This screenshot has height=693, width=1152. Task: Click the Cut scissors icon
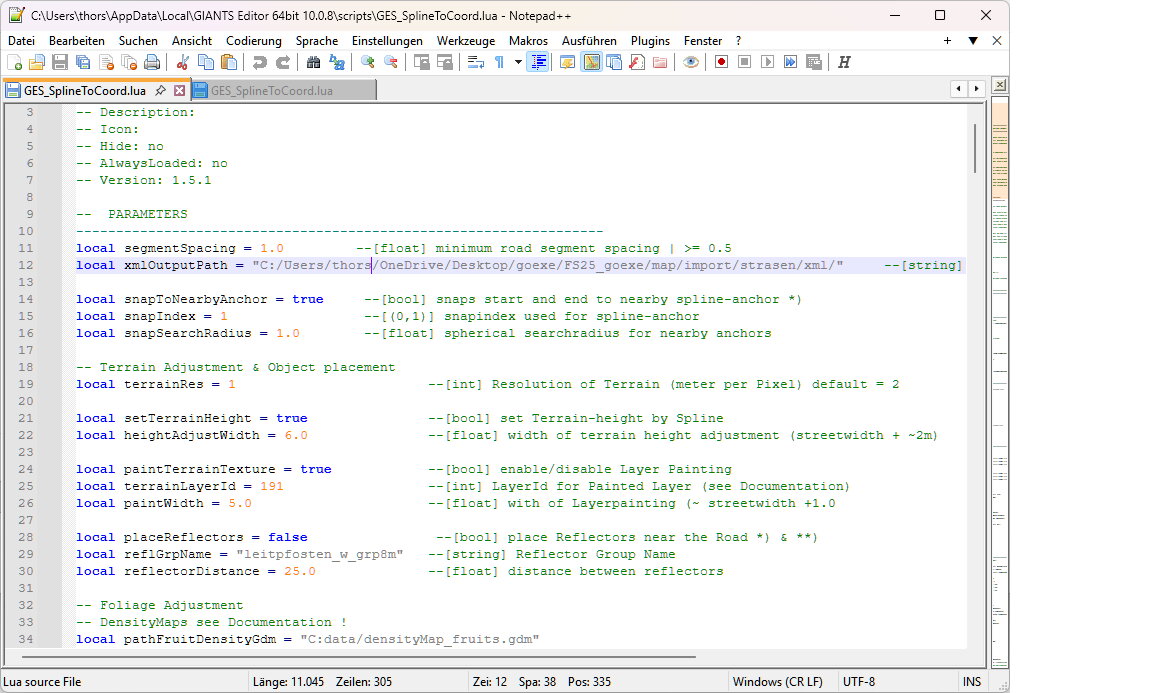(x=183, y=62)
